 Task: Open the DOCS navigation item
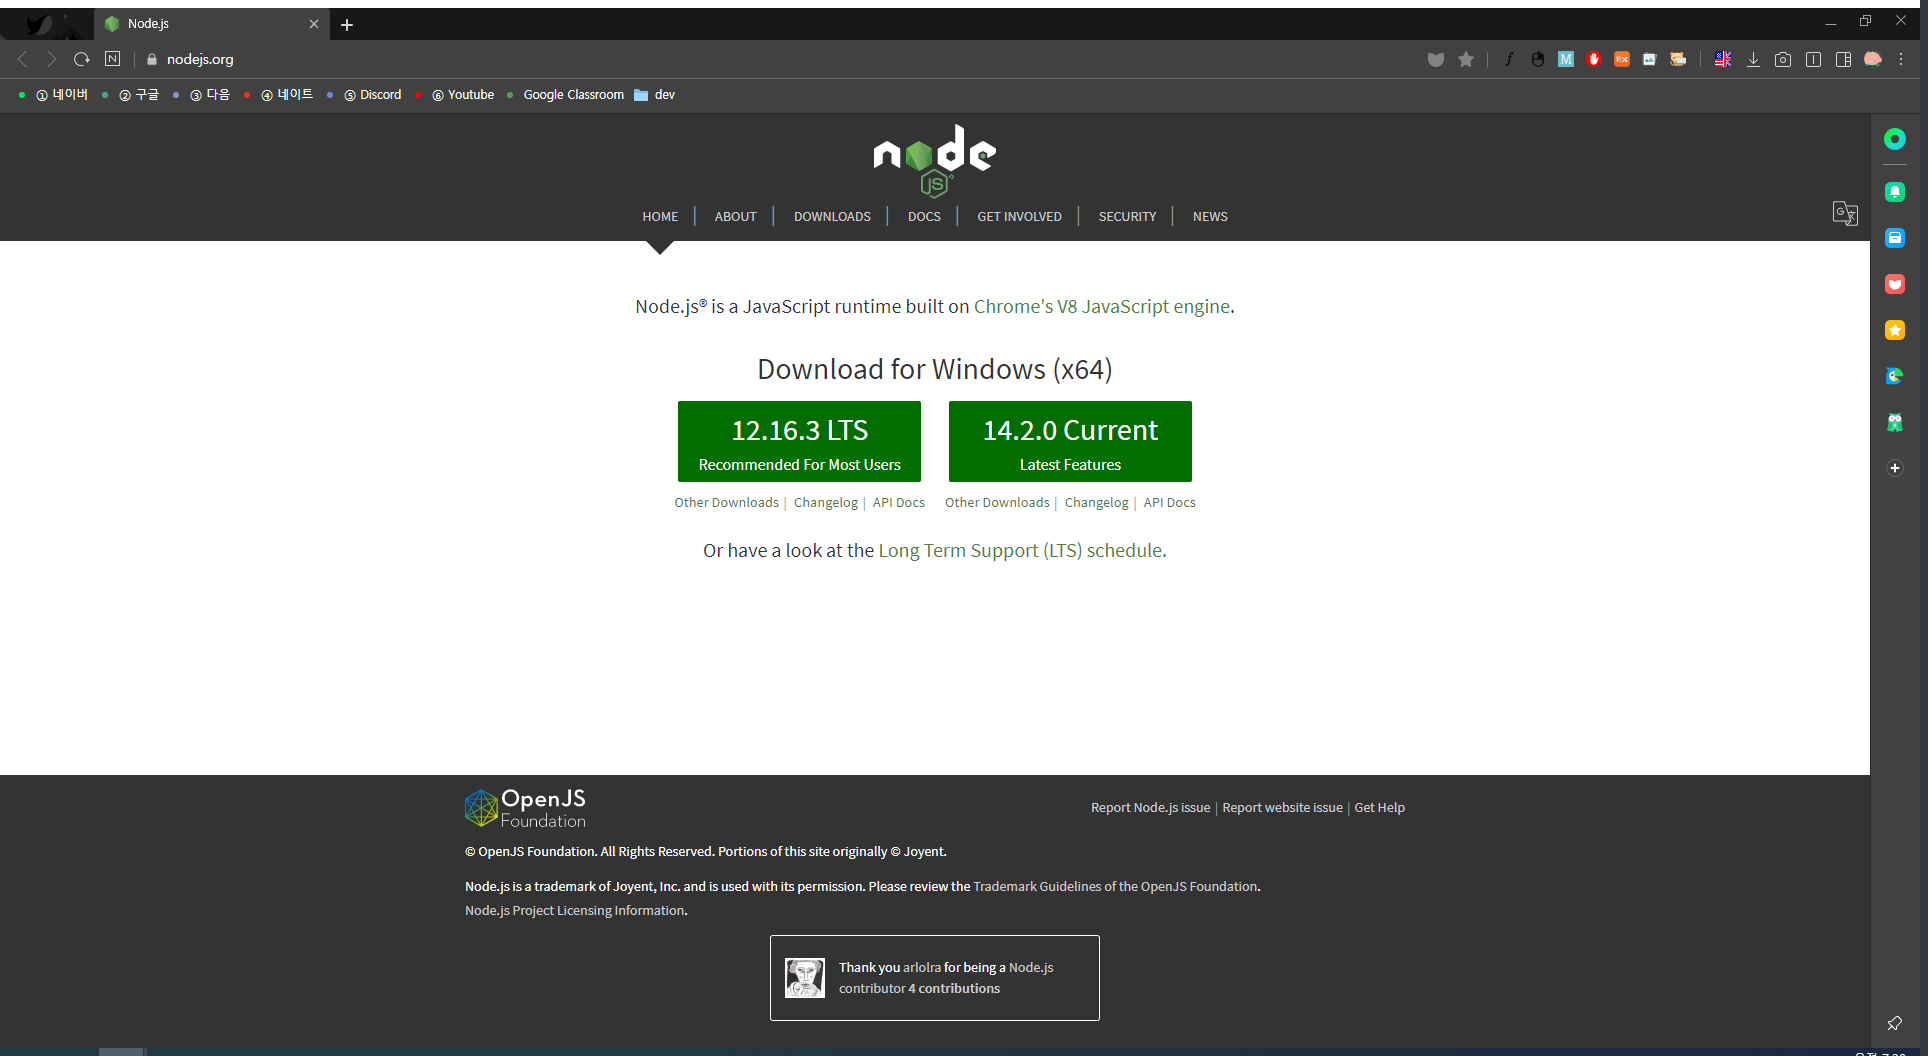[924, 217]
